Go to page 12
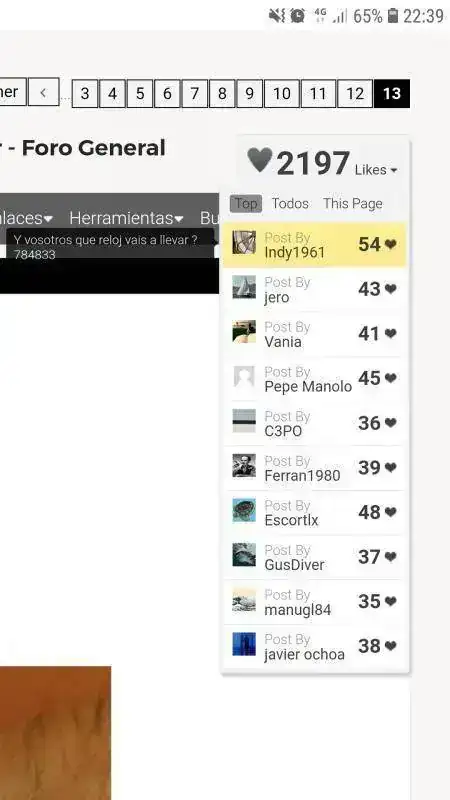This screenshot has width=450, height=800. click(355, 94)
